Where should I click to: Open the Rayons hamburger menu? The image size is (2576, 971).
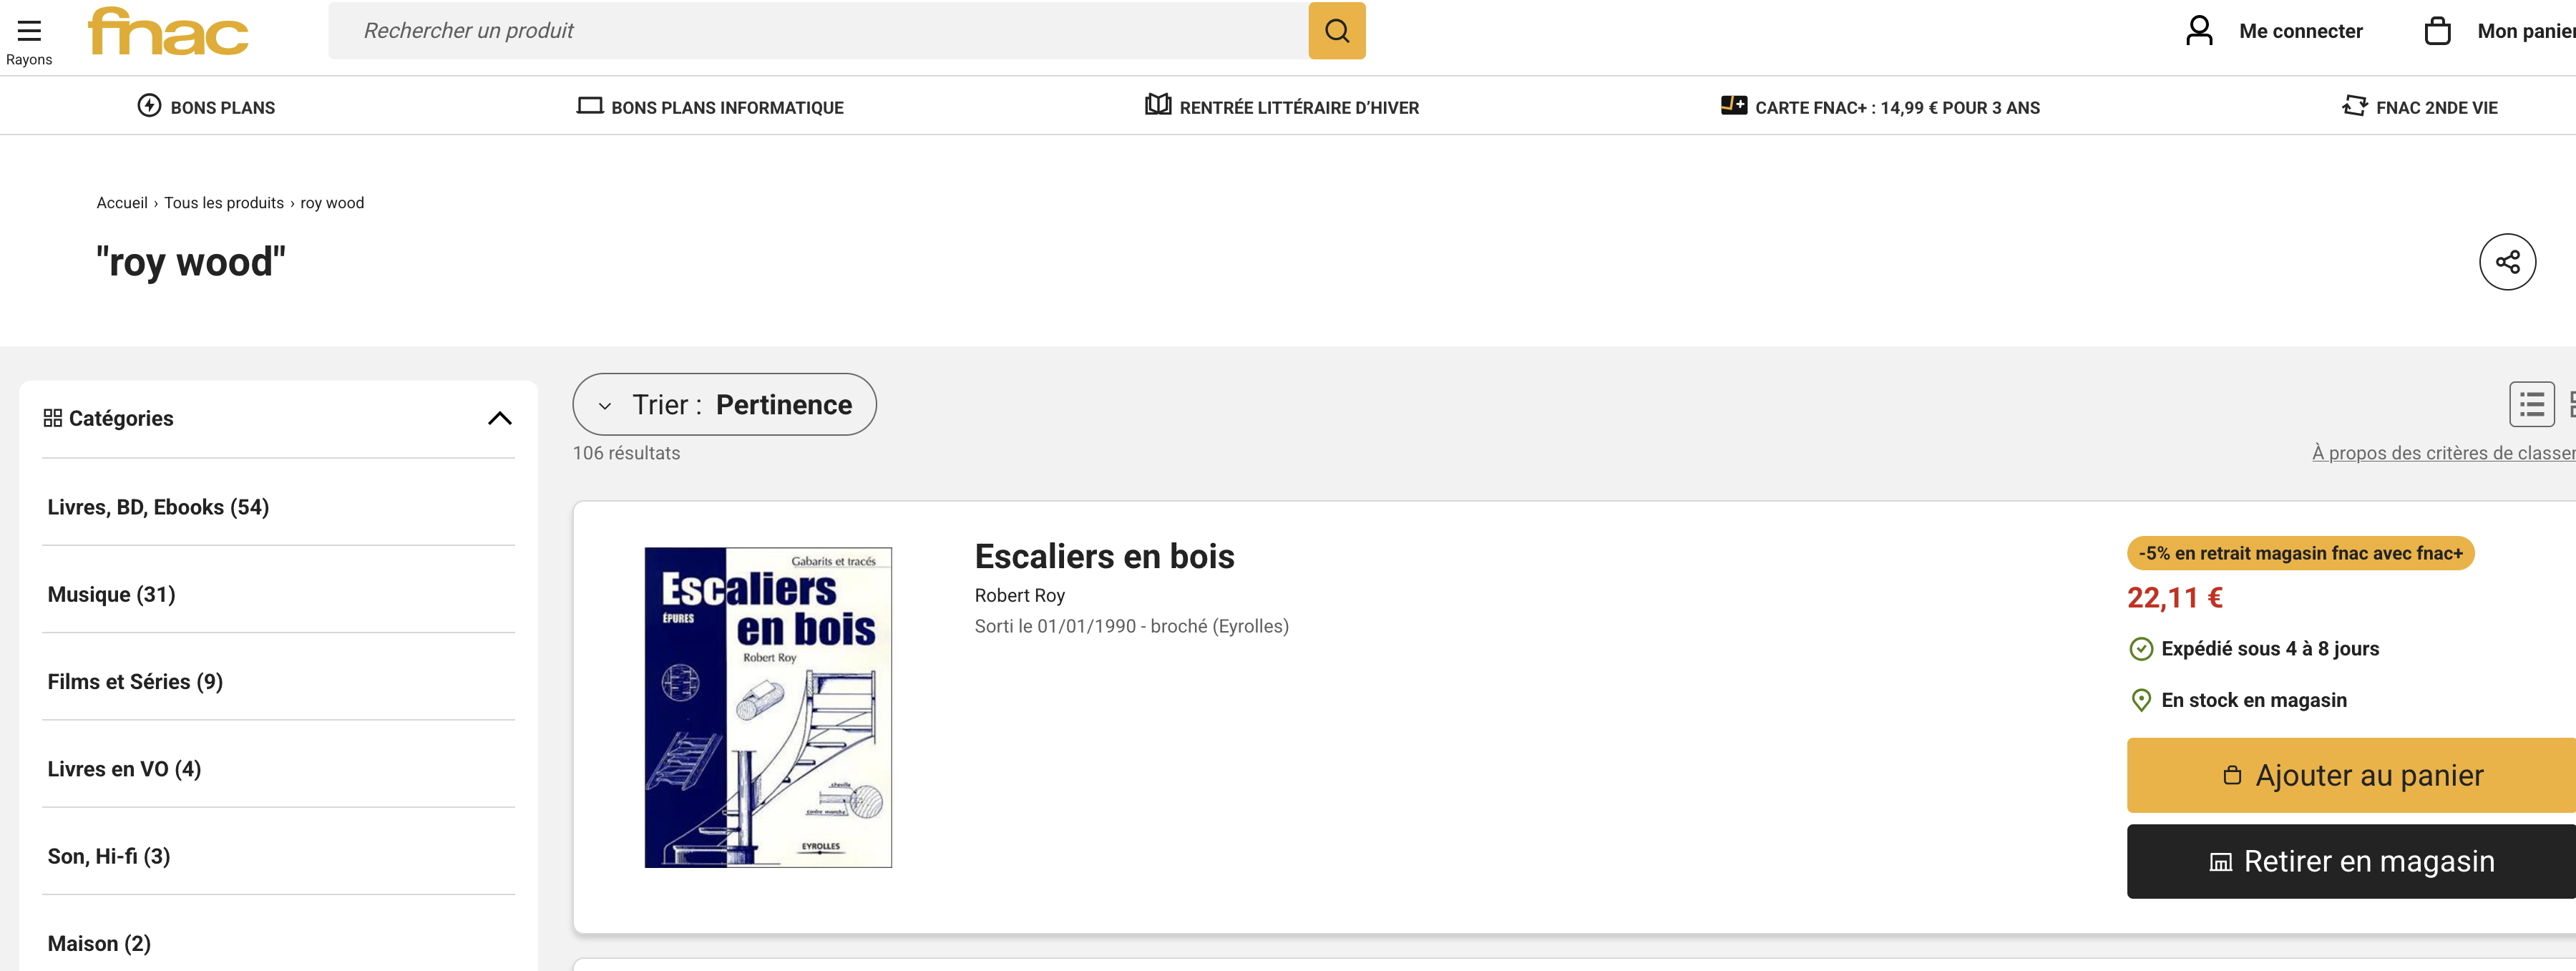(x=29, y=31)
